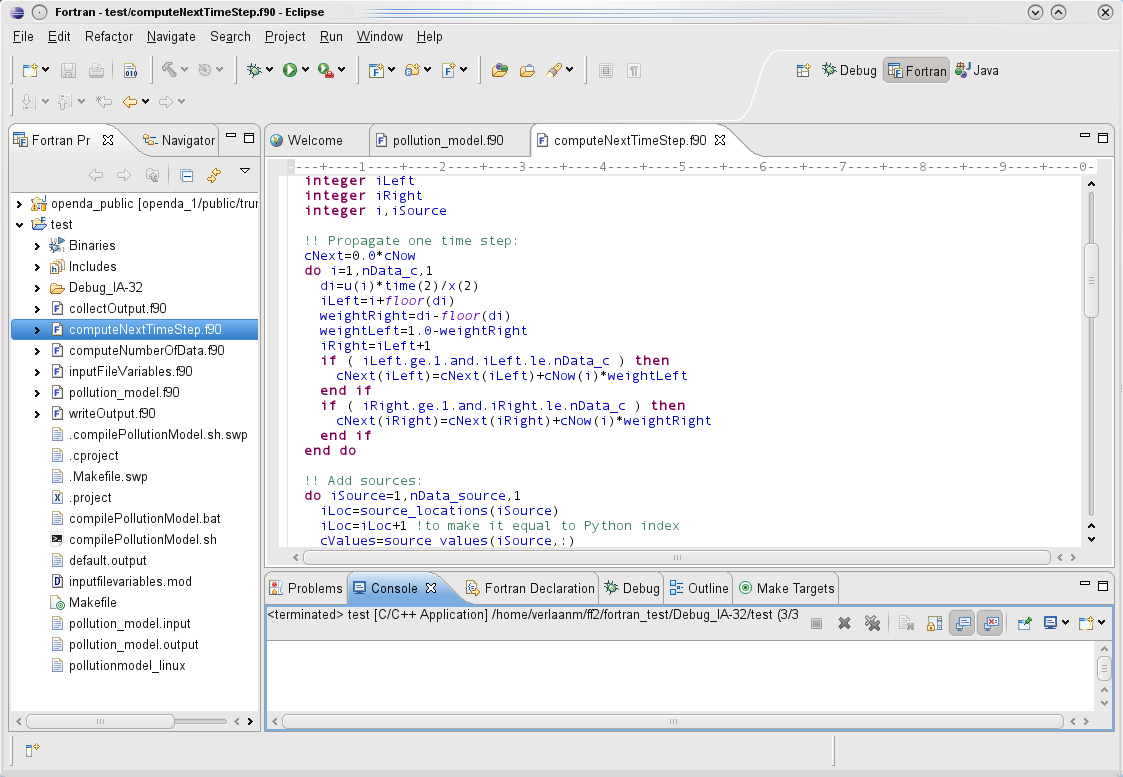Remove All Terminated Launches in Console

pyautogui.click(x=873, y=623)
